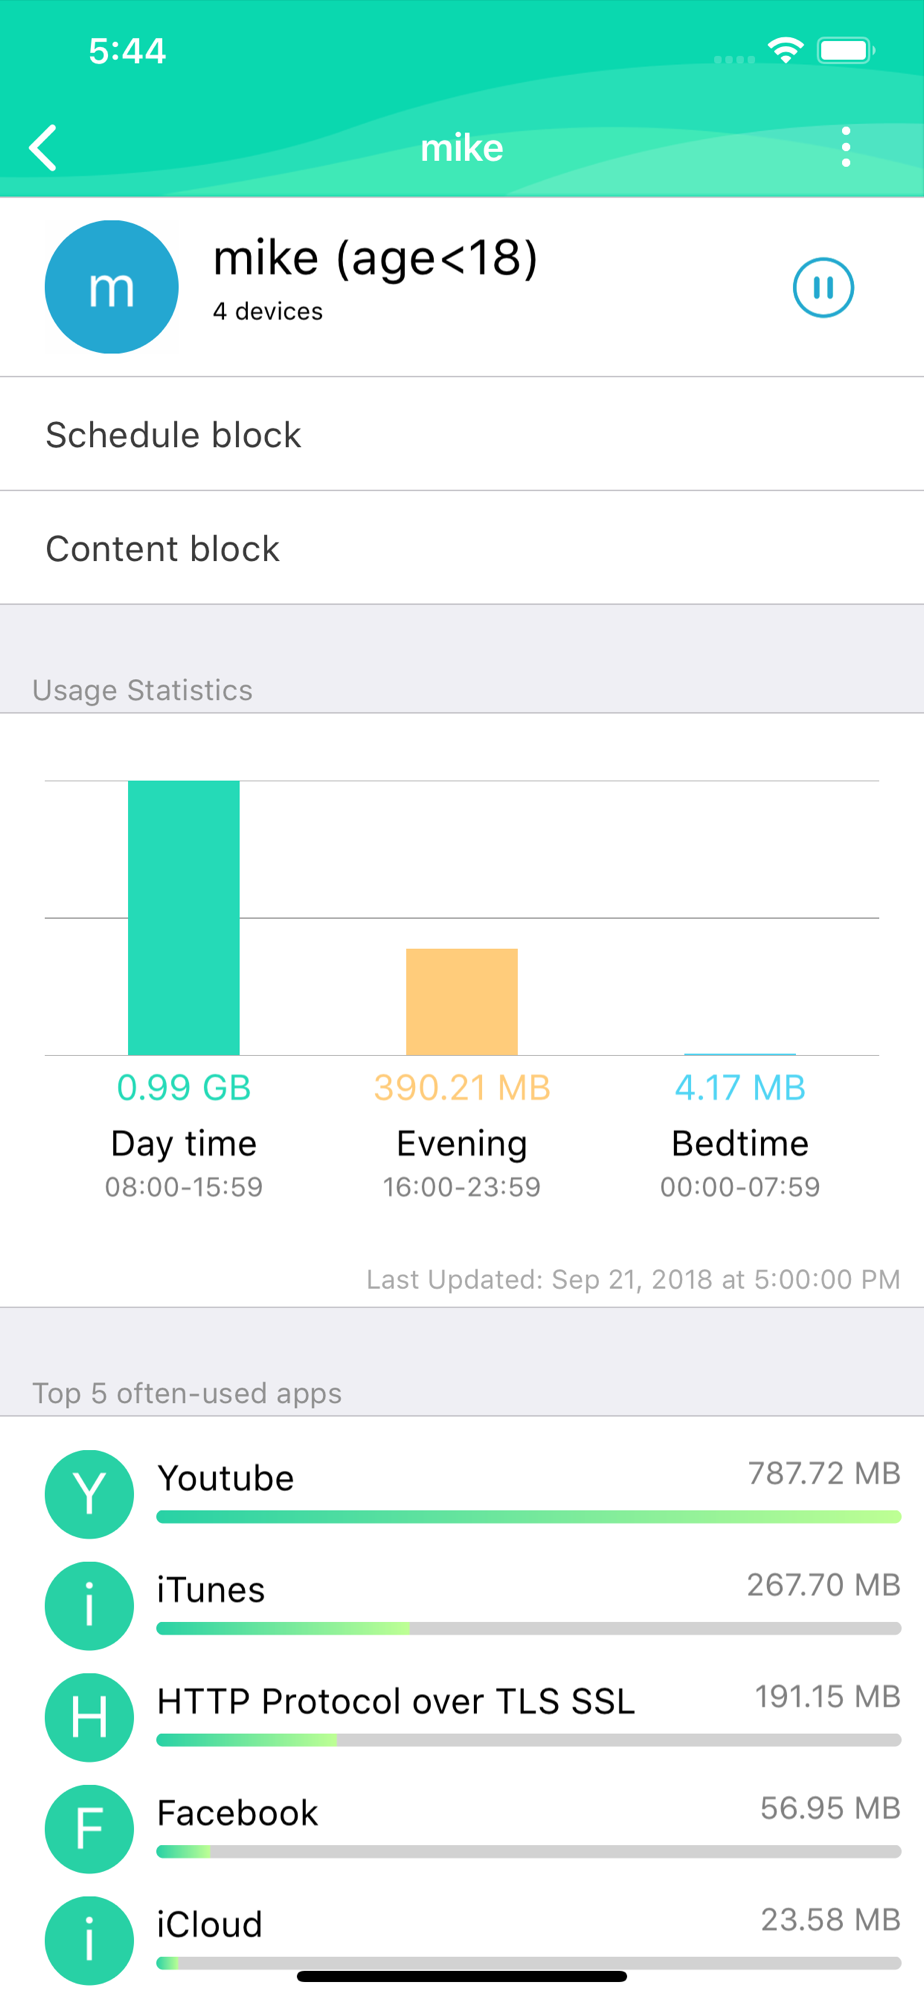Open the Content block settings
Viewport: 924px width, 2000px height.
(163, 549)
